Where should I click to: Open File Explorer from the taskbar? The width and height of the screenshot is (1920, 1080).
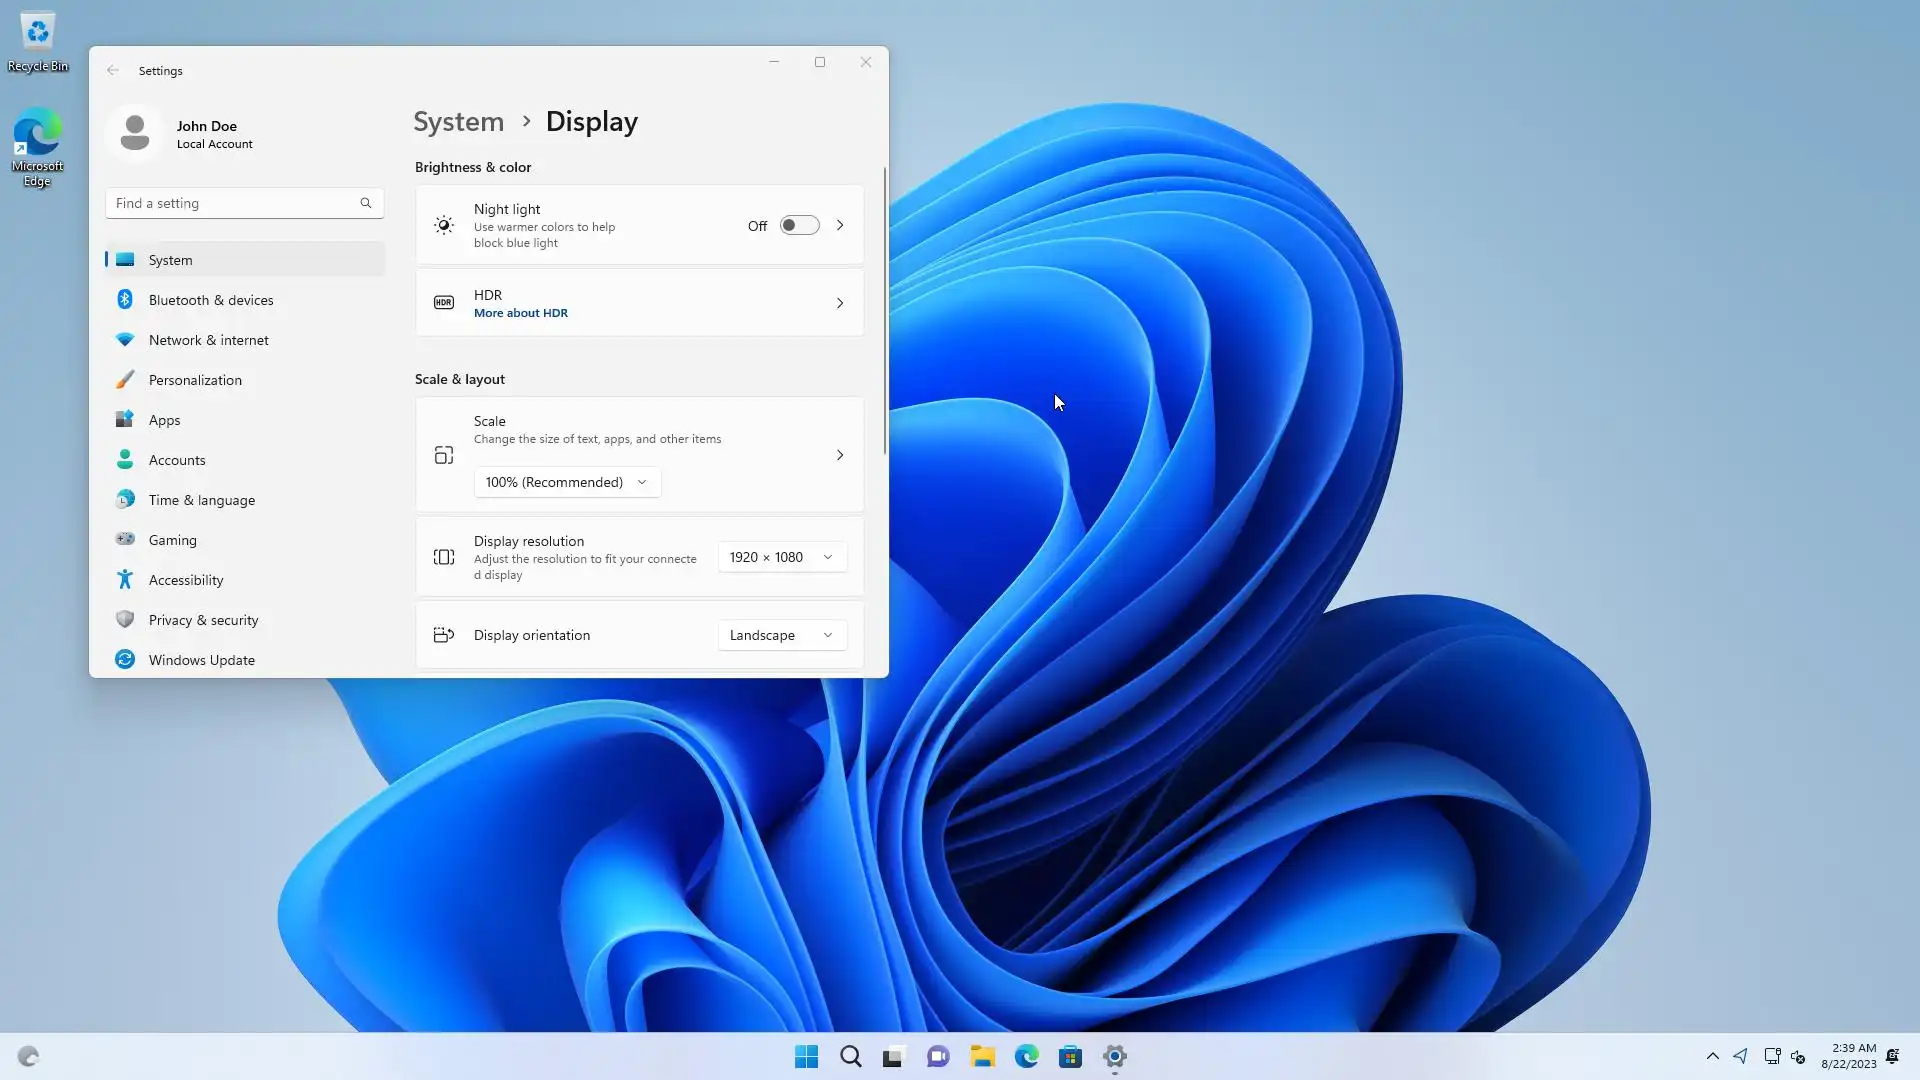pos(982,1057)
